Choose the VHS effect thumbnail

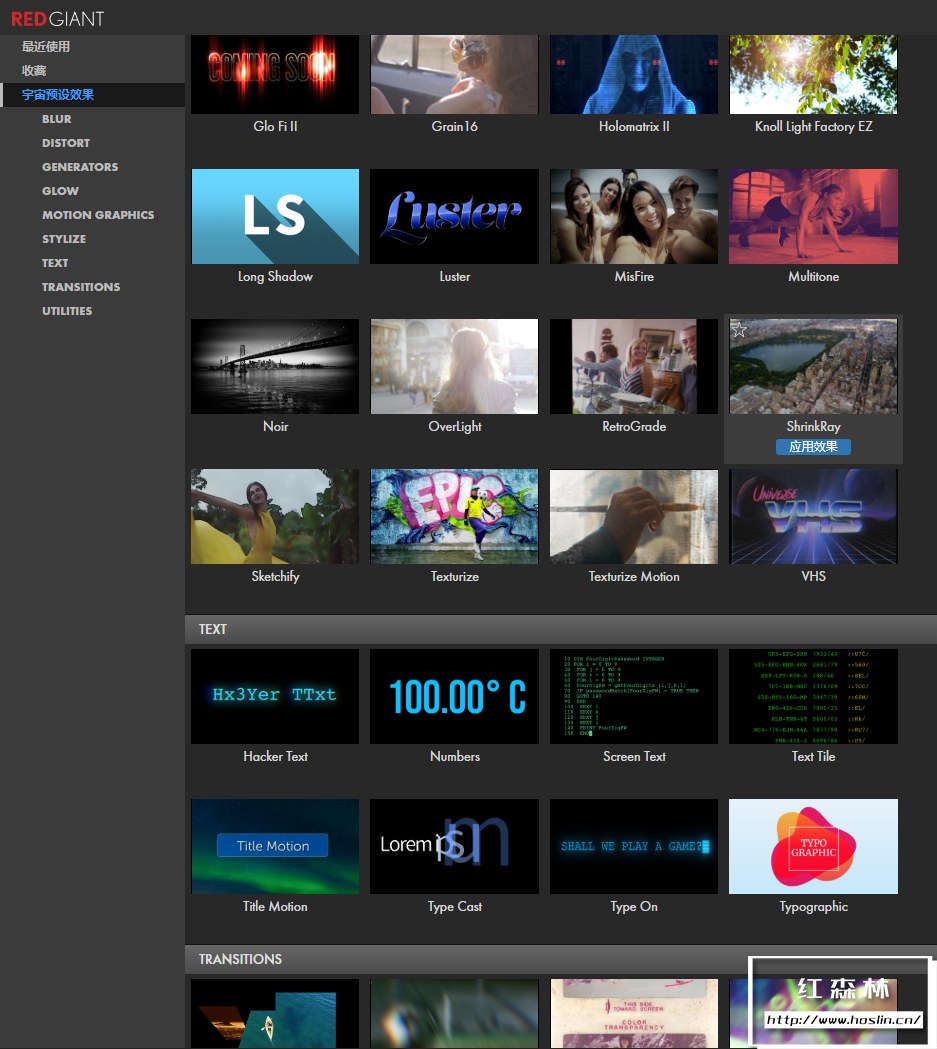[x=813, y=516]
